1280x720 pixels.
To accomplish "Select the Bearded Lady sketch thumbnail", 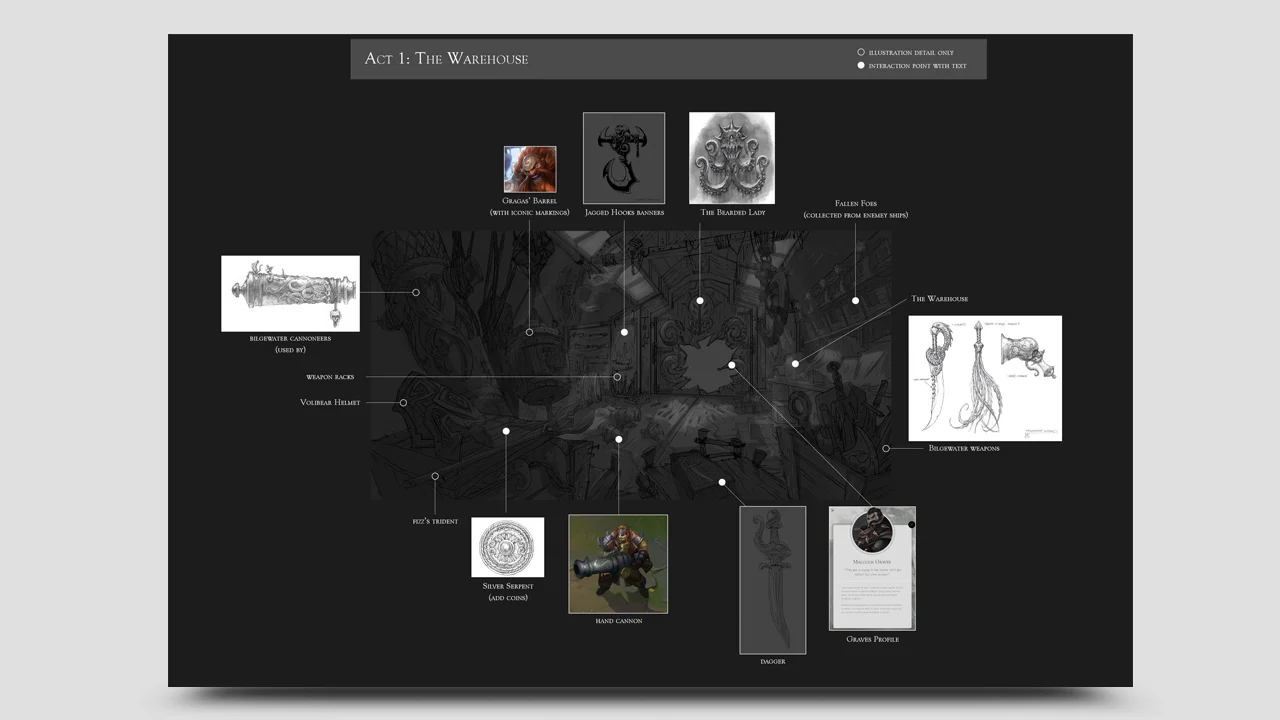I will tap(732, 158).
